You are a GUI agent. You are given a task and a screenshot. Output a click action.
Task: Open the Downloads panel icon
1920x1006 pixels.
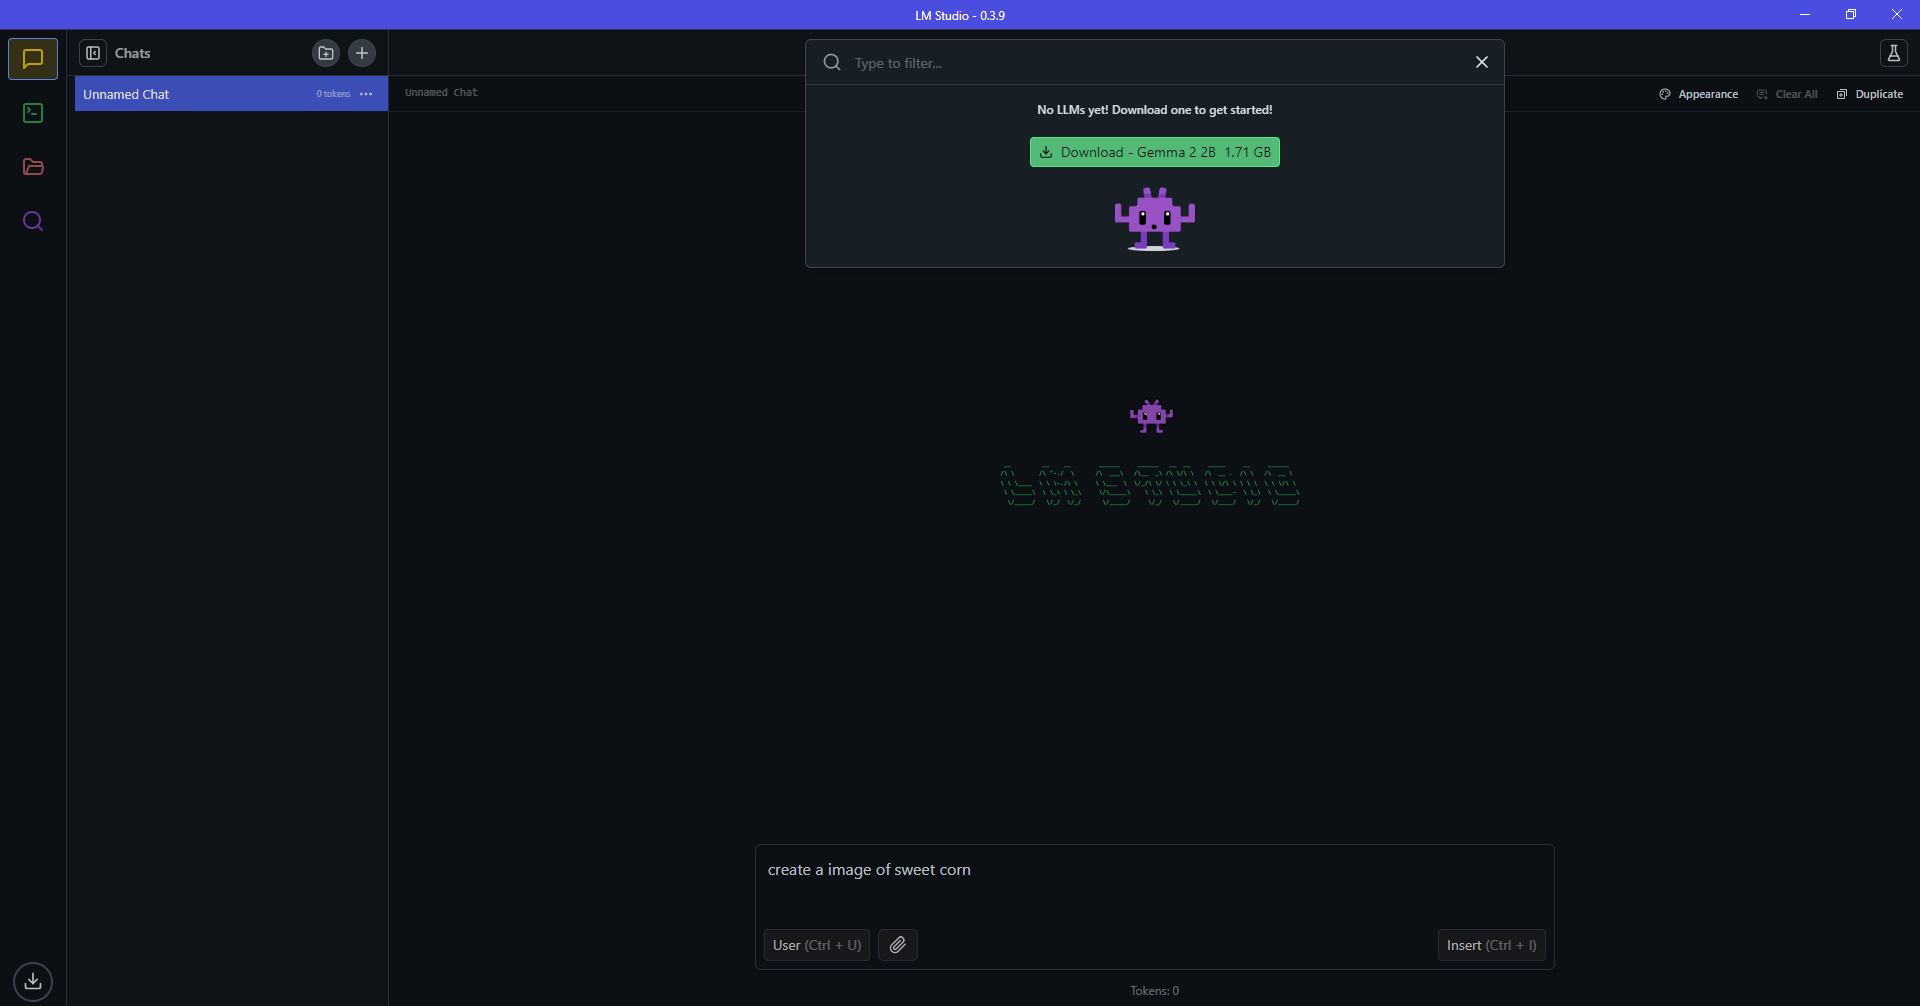33,981
